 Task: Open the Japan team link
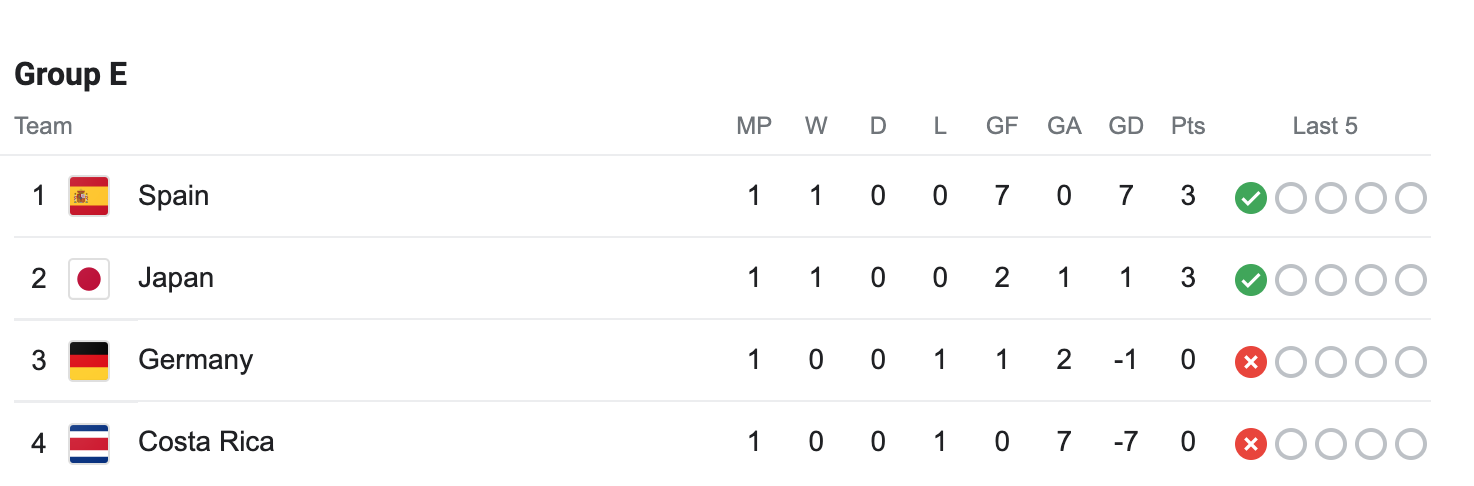click(176, 277)
